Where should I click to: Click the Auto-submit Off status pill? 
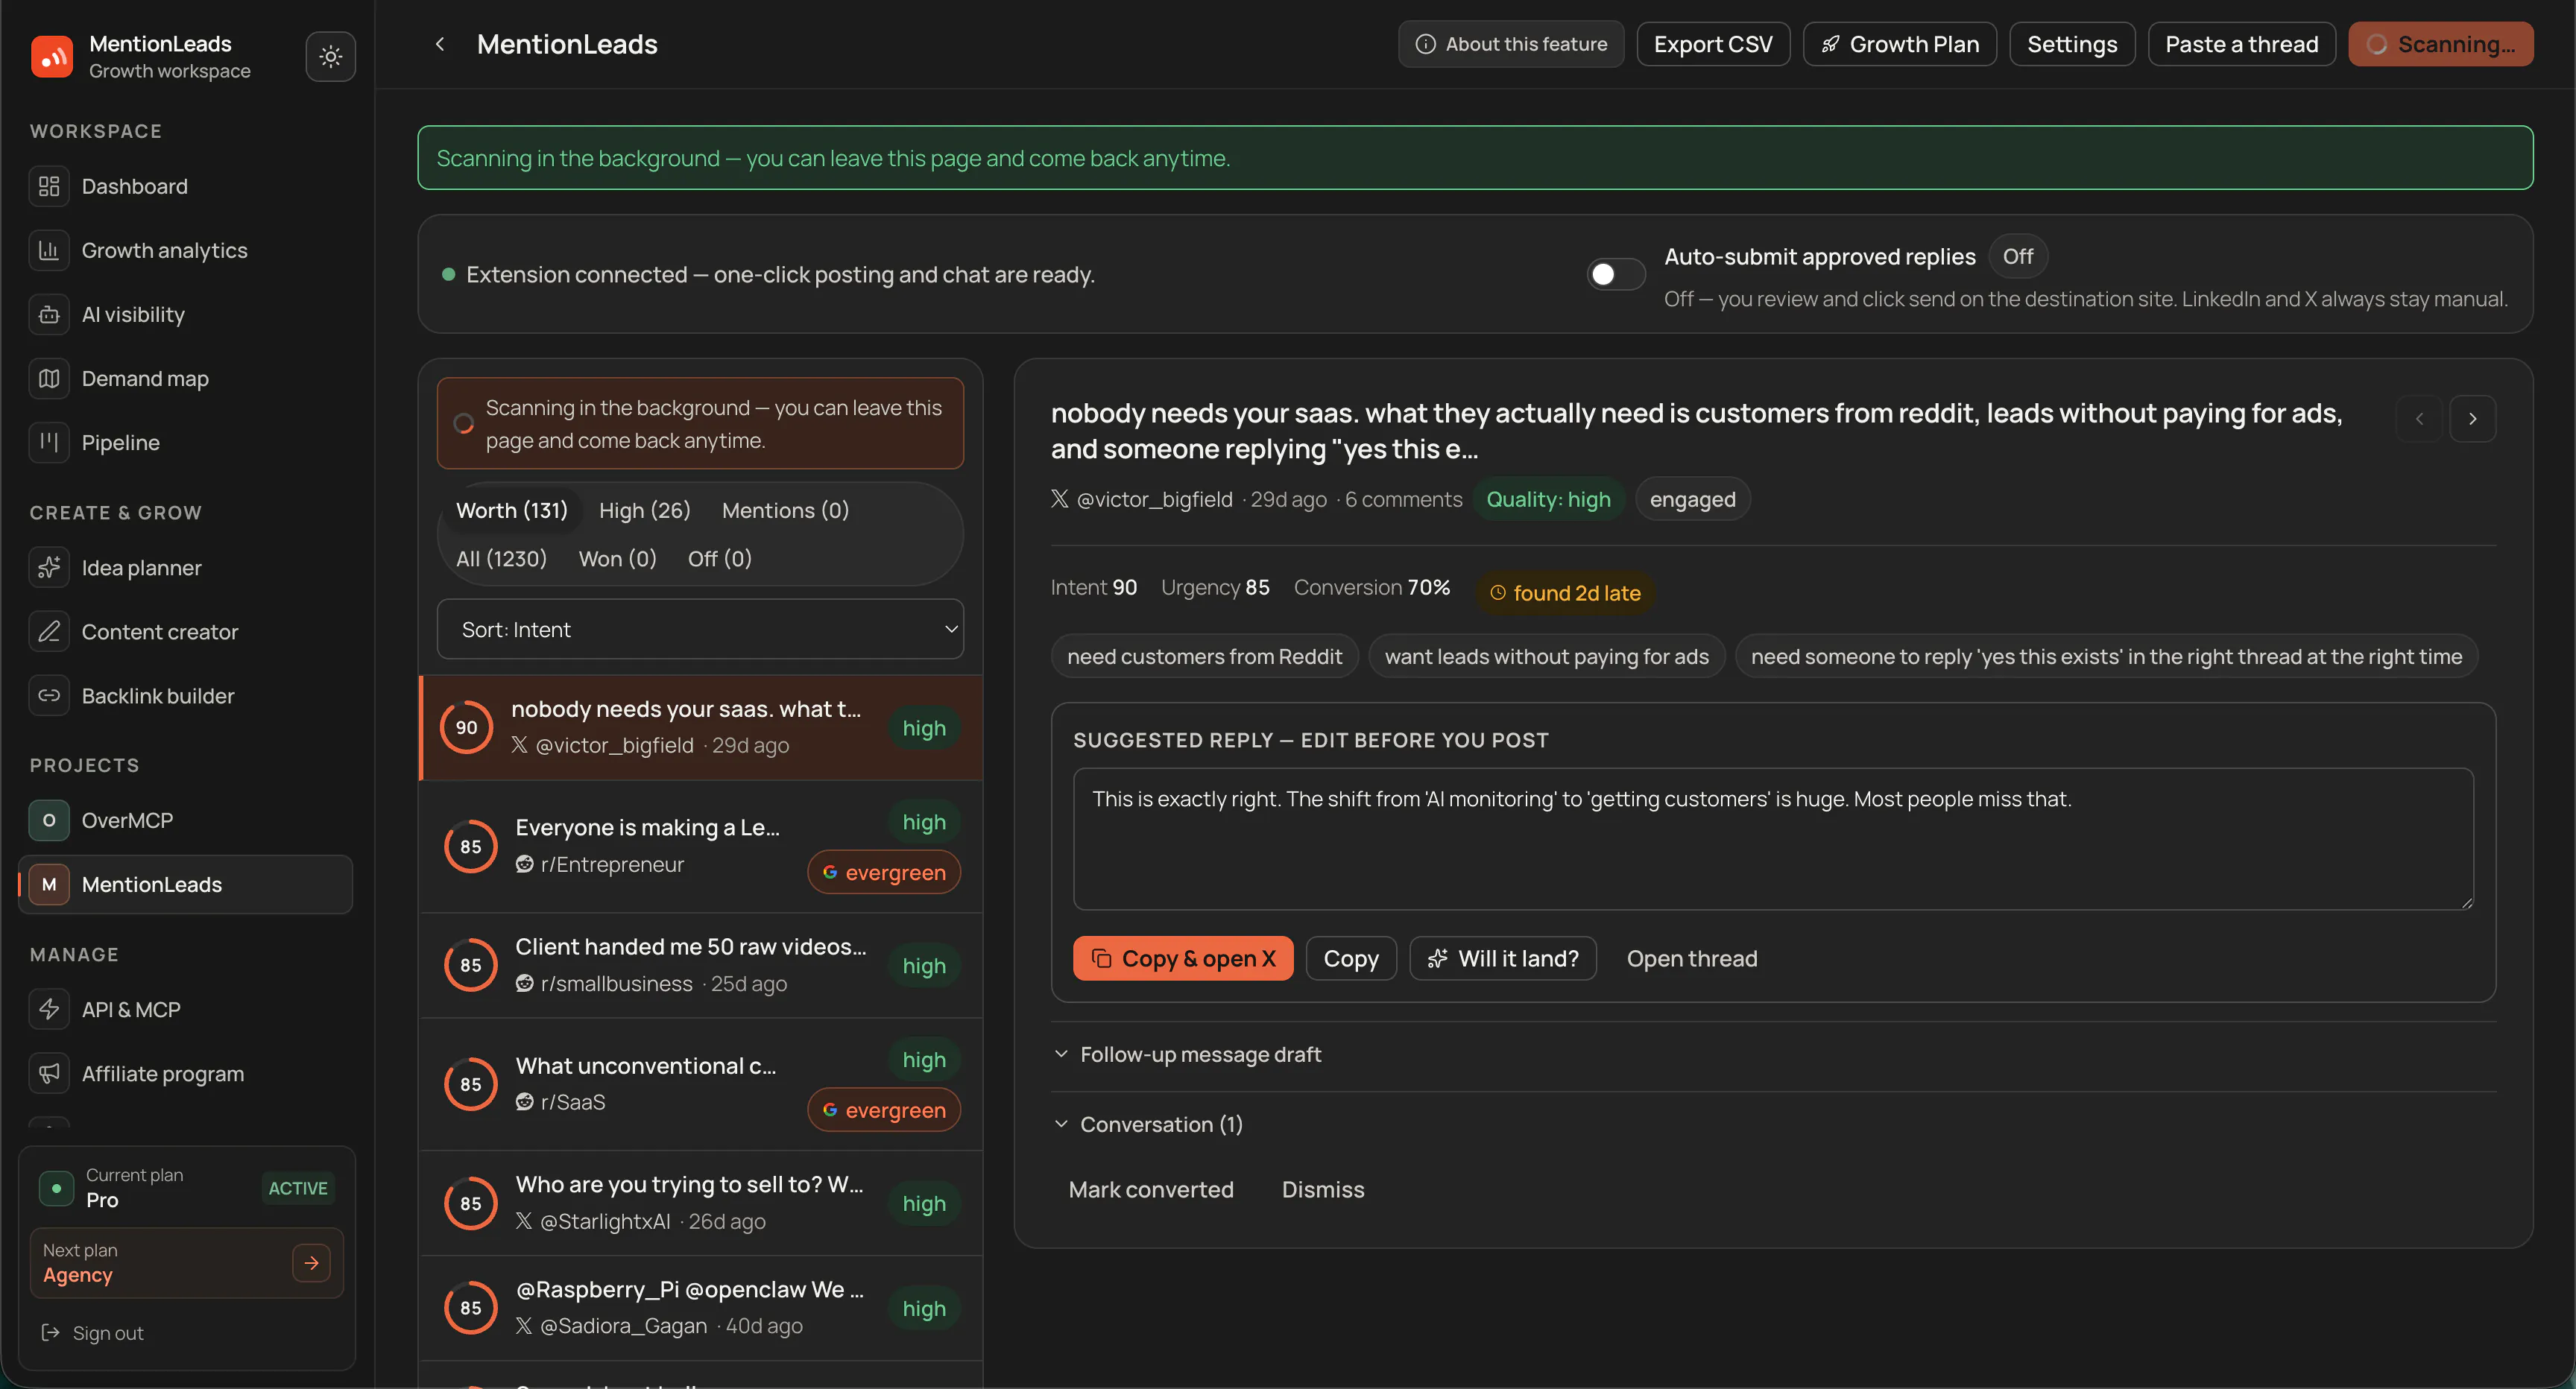click(2017, 256)
